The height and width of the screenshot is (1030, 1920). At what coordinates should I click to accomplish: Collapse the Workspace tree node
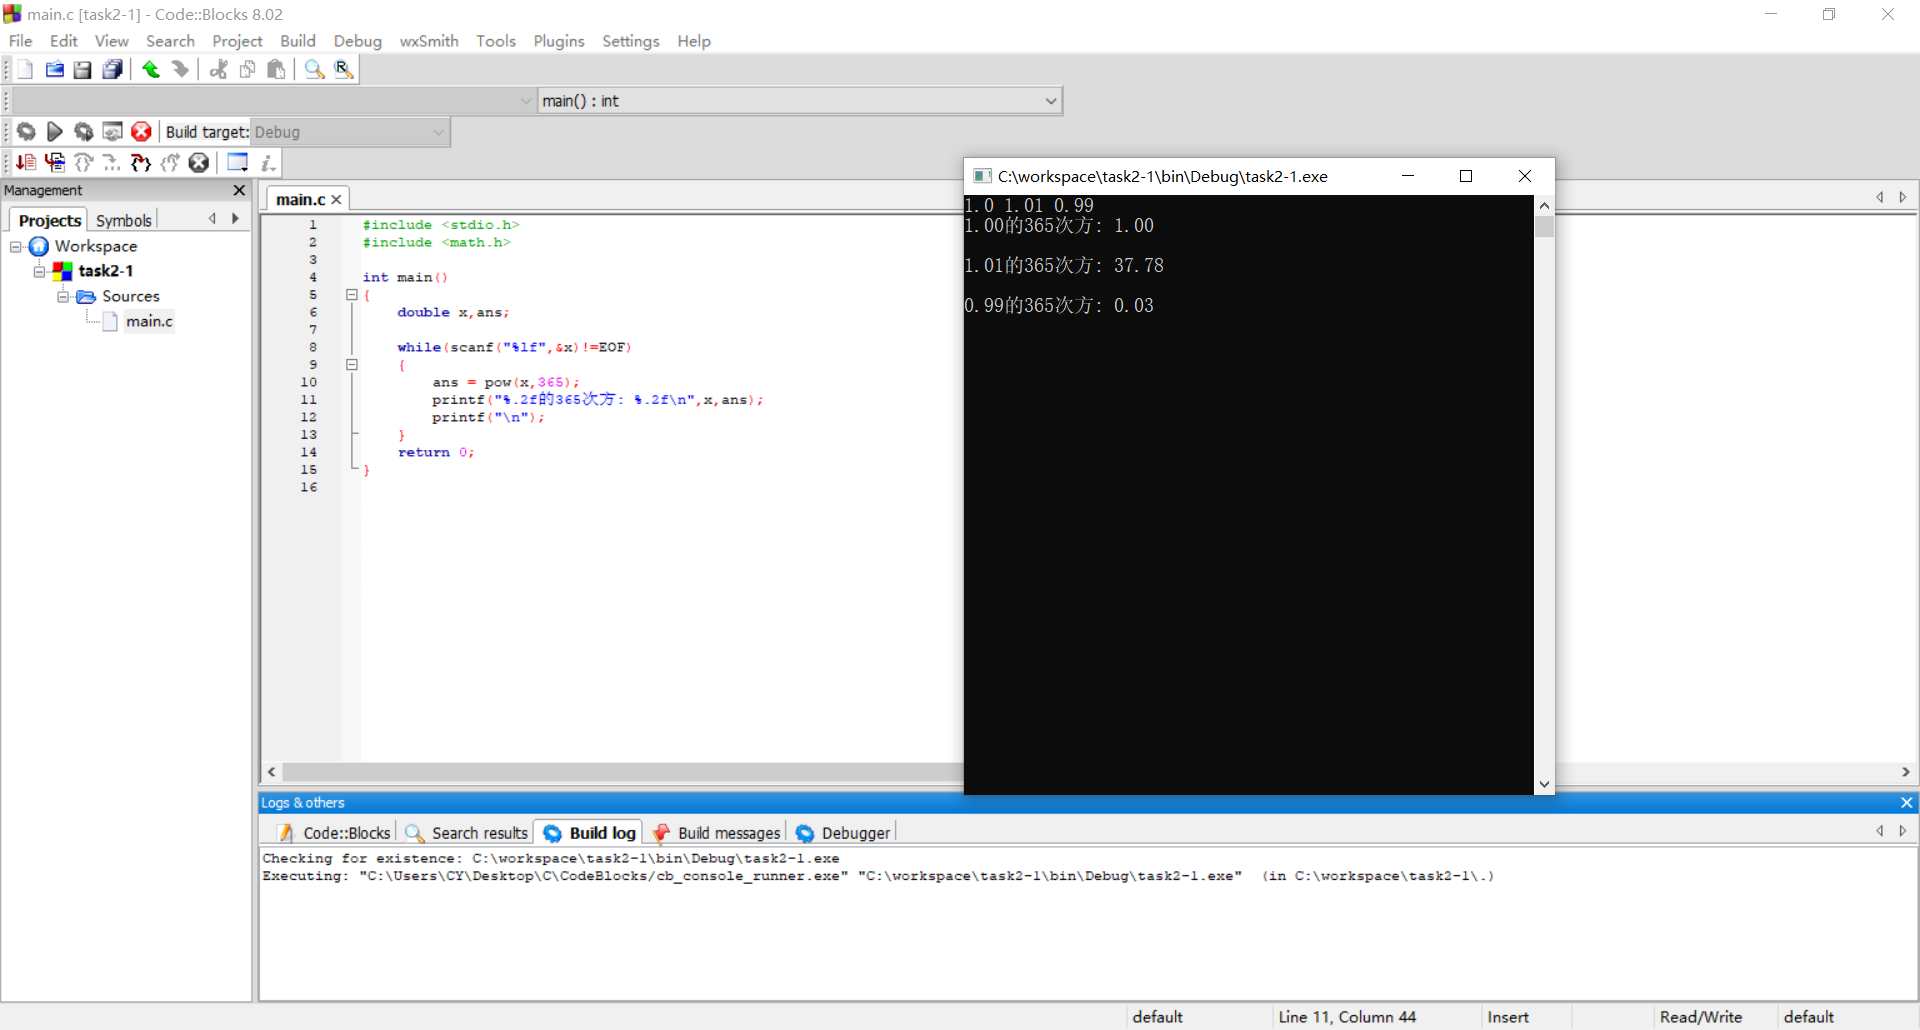16,246
